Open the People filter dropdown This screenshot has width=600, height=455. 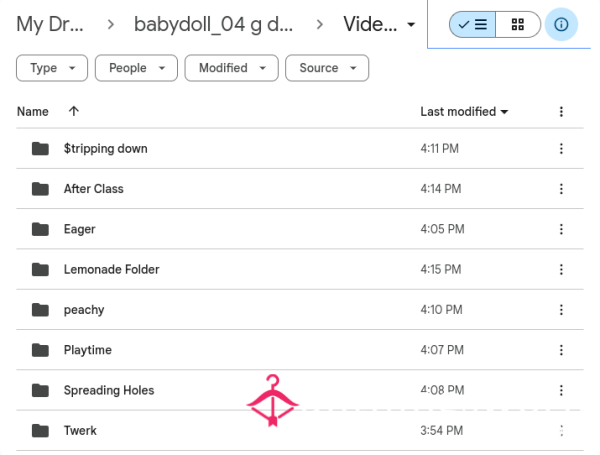click(x=136, y=68)
